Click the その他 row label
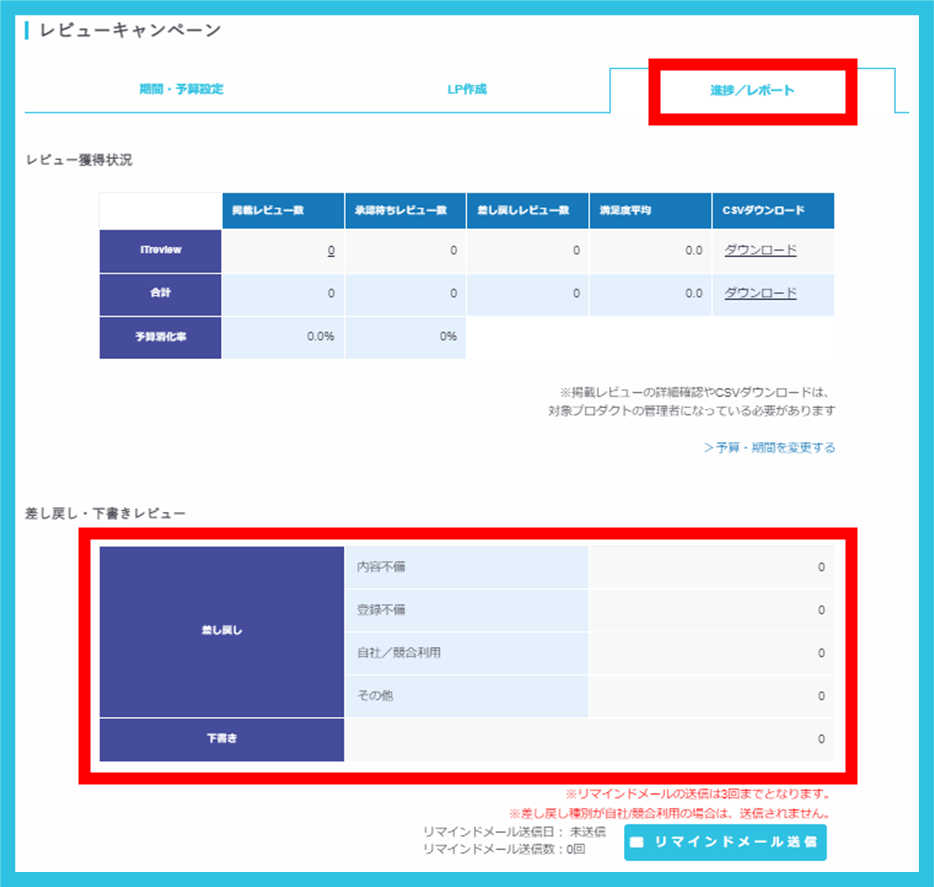The width and height of the screenshot is (934, 887). coord(375,696)
